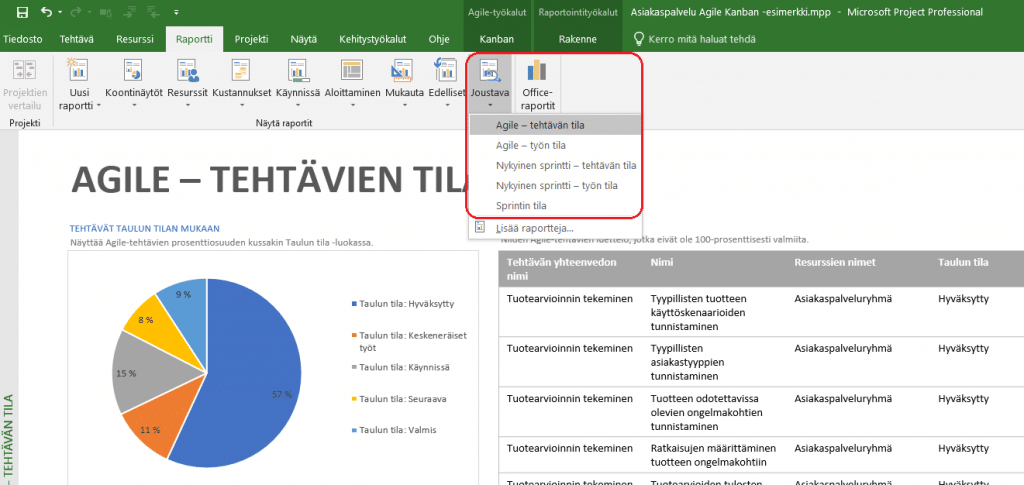
Task: Expand the Aloittaminen dropdown arrow
Action: coord(352,105)
